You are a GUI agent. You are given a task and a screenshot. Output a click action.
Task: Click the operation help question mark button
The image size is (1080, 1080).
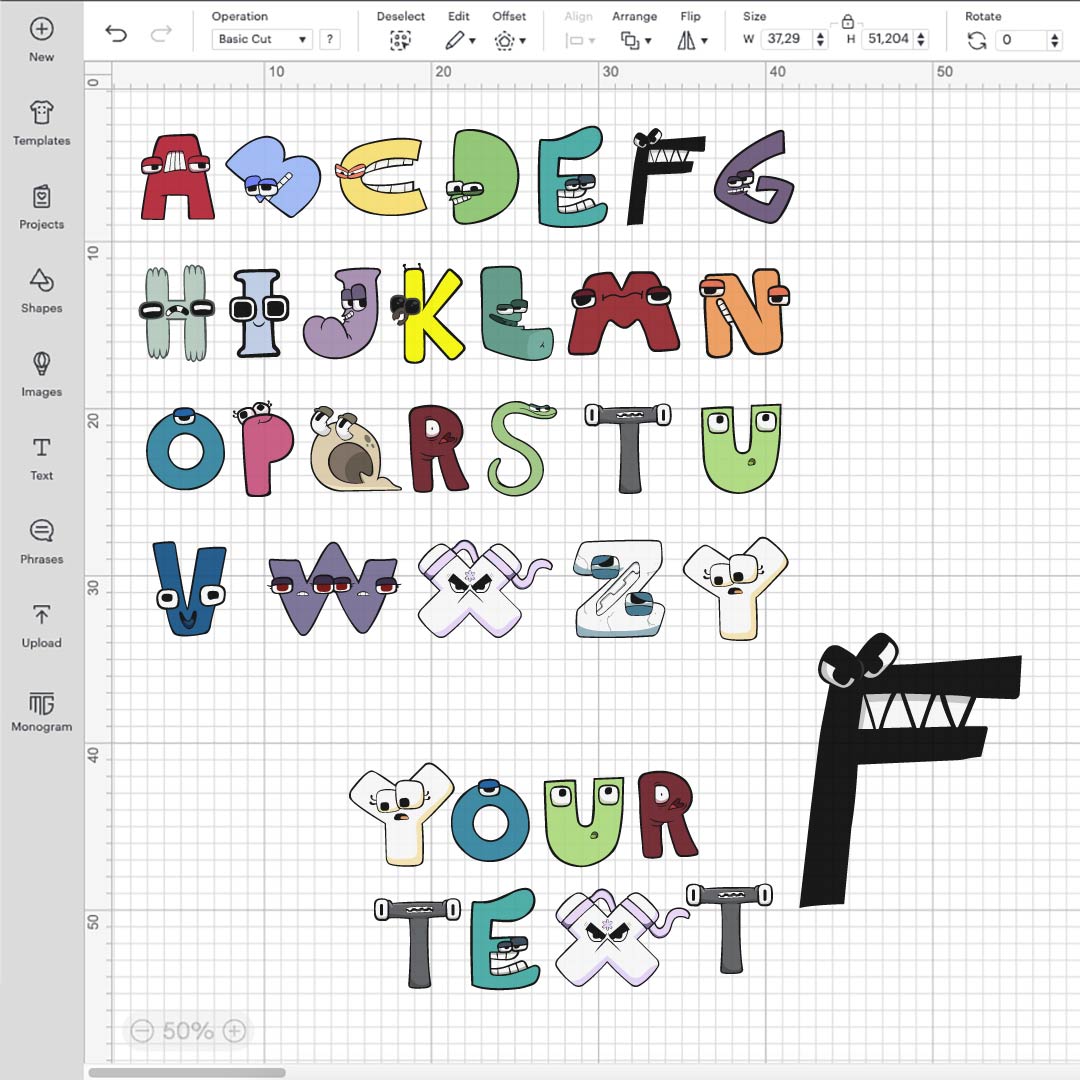329,40
